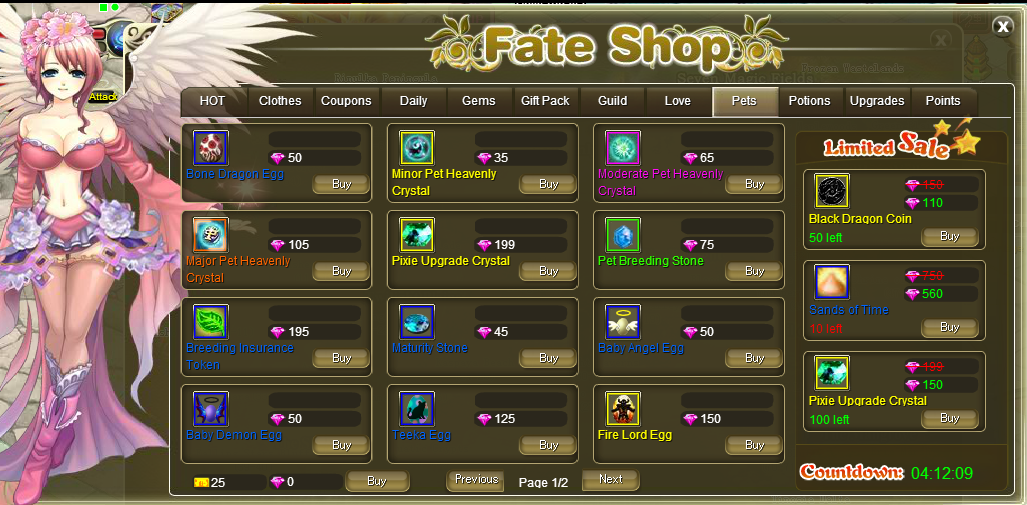Select the Pet Breeding Stone icon
This screenshot has height=505, width=1027.
click(623, 234)
